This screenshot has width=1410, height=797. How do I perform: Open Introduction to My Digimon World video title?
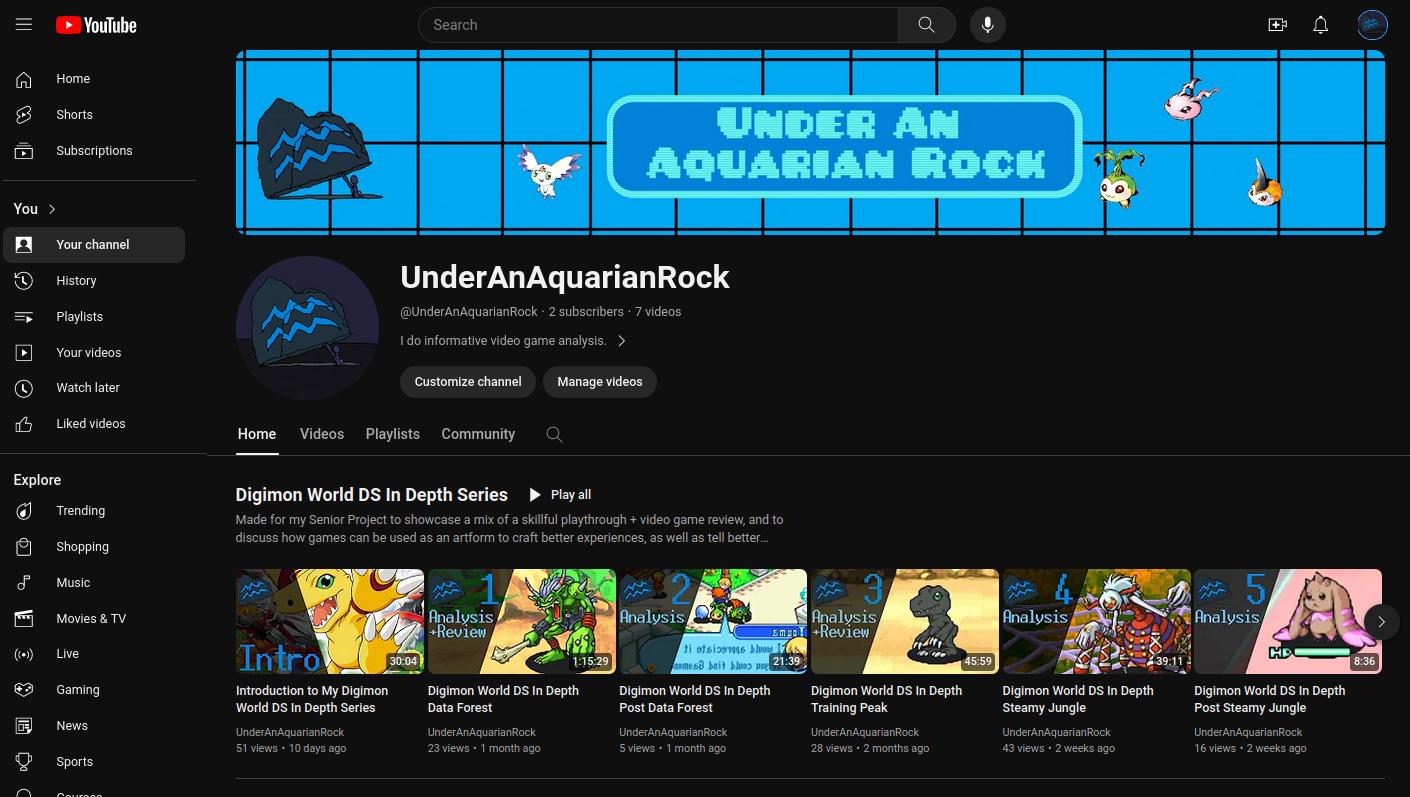(x=312, y=699)
